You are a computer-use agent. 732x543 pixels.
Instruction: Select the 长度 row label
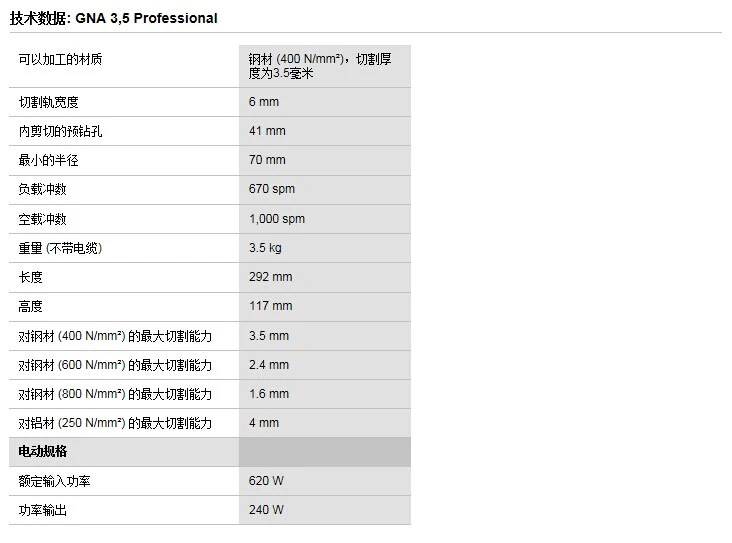tap(31, 277)
